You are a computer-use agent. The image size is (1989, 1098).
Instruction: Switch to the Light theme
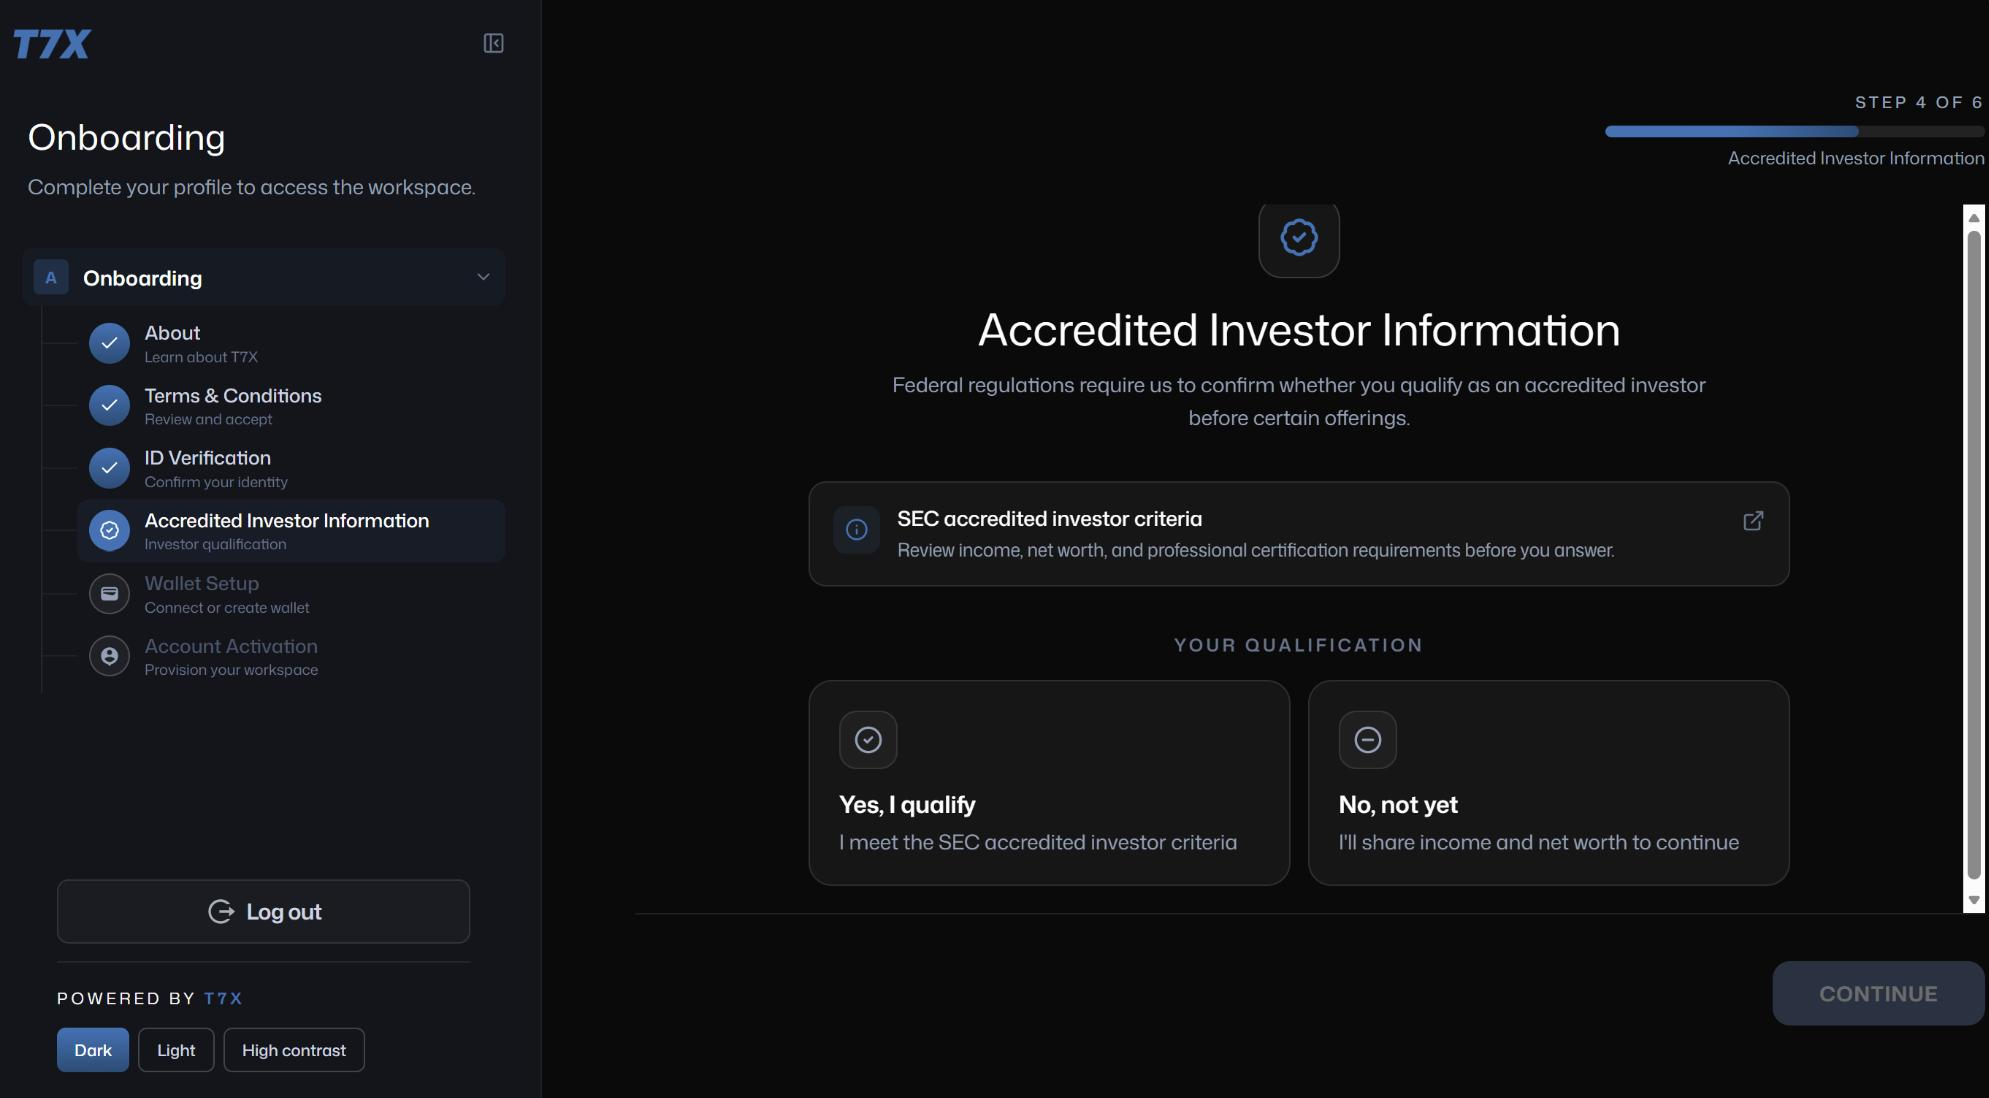[x=176, y=1050]
